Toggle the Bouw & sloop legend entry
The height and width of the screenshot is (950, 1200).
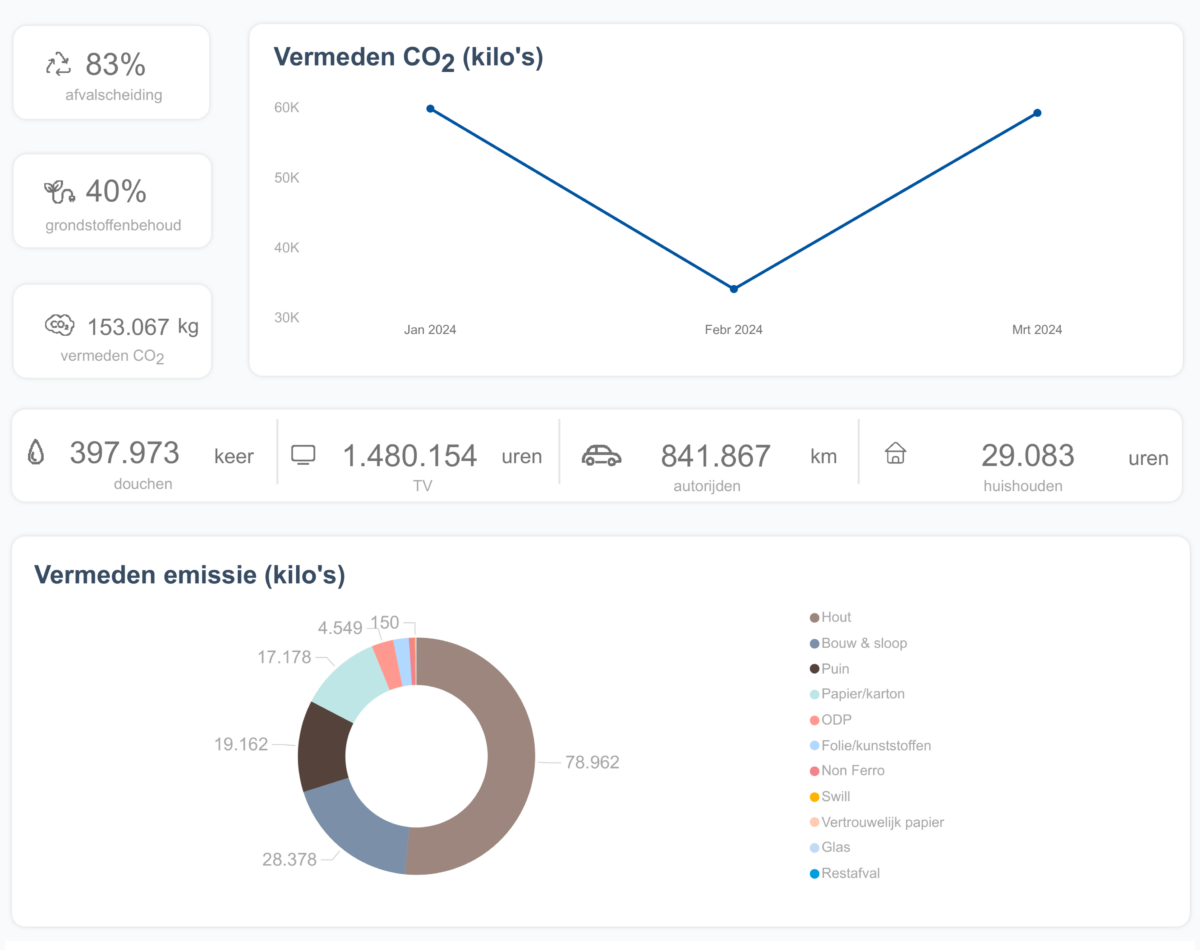point(863,643)
